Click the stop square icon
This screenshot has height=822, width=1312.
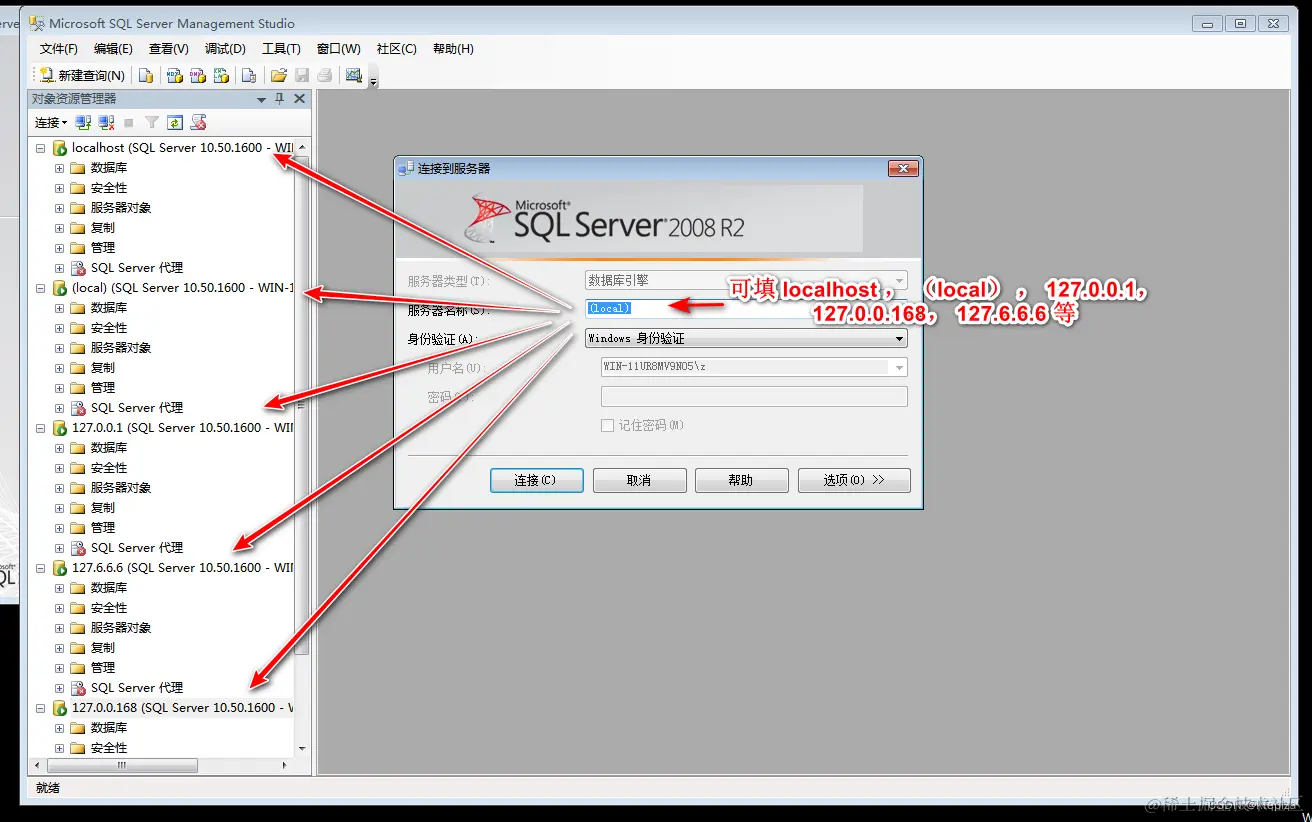click(129, 123)
